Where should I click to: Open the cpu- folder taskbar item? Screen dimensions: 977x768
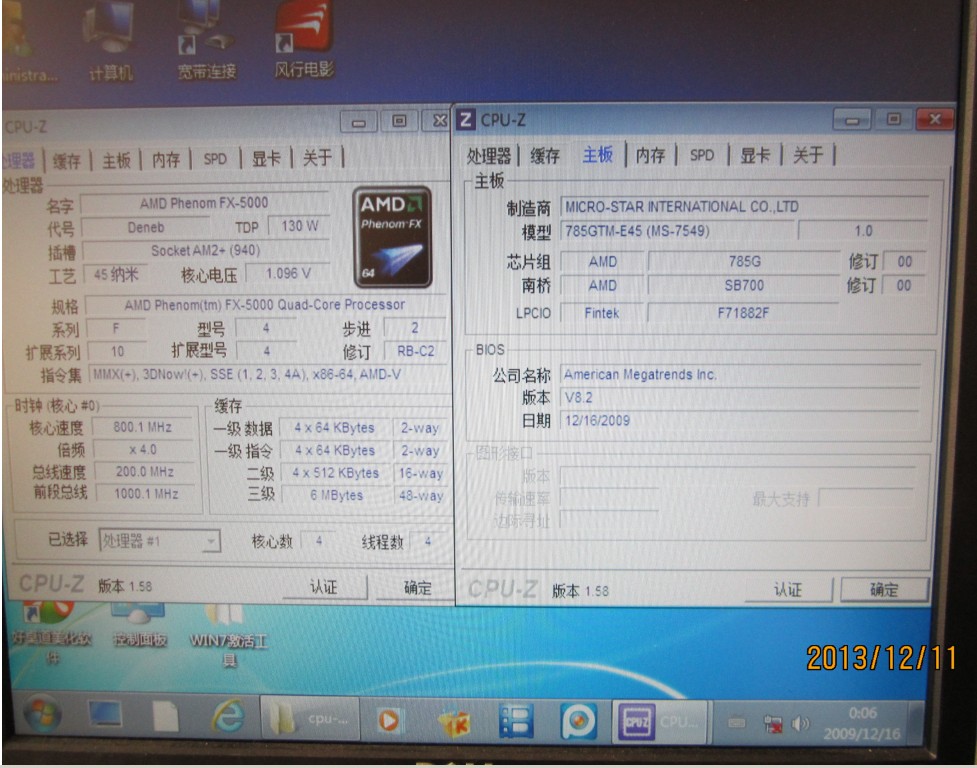(309, 719)
